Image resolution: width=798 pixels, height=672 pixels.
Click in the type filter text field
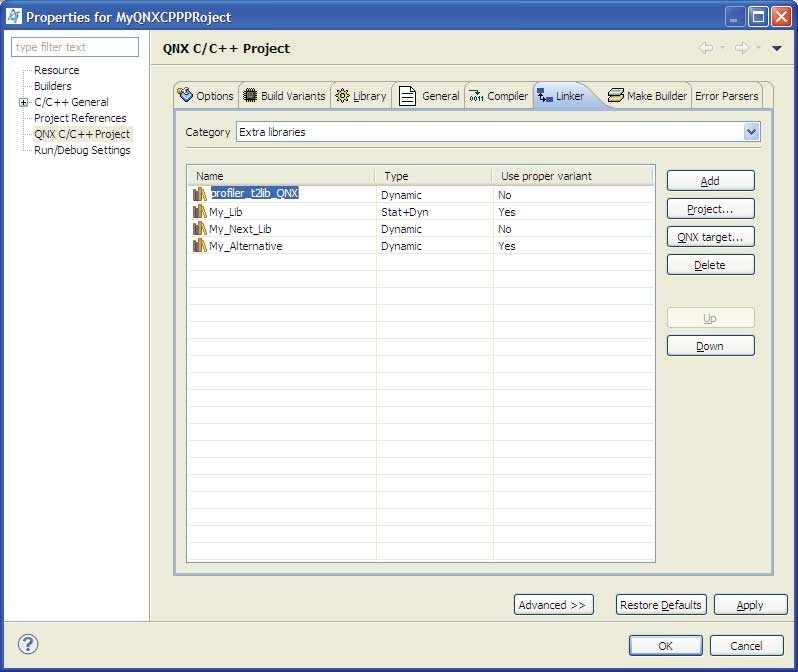click(x=75, y=47)
